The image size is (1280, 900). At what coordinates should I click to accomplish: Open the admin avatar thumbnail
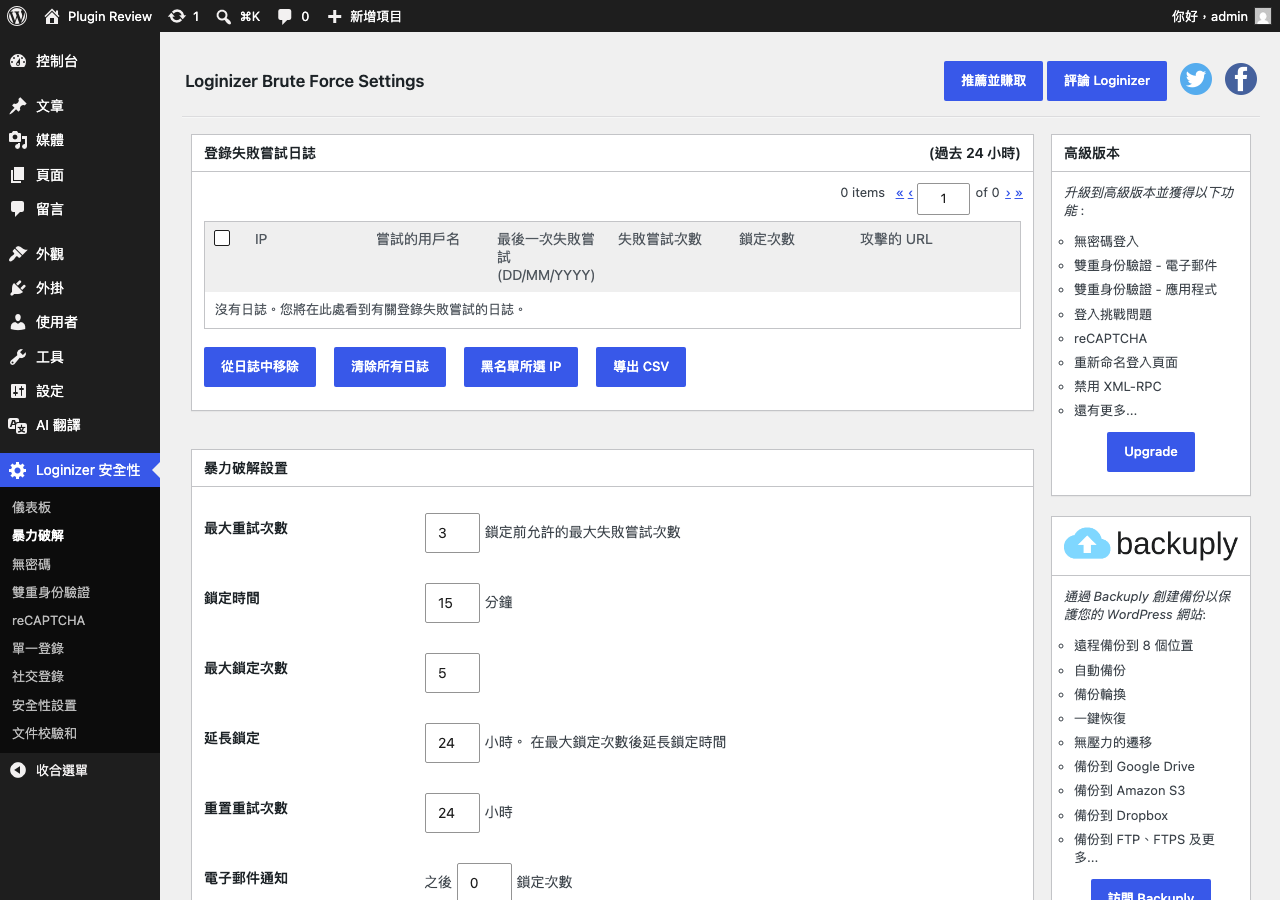(1263, 16)
